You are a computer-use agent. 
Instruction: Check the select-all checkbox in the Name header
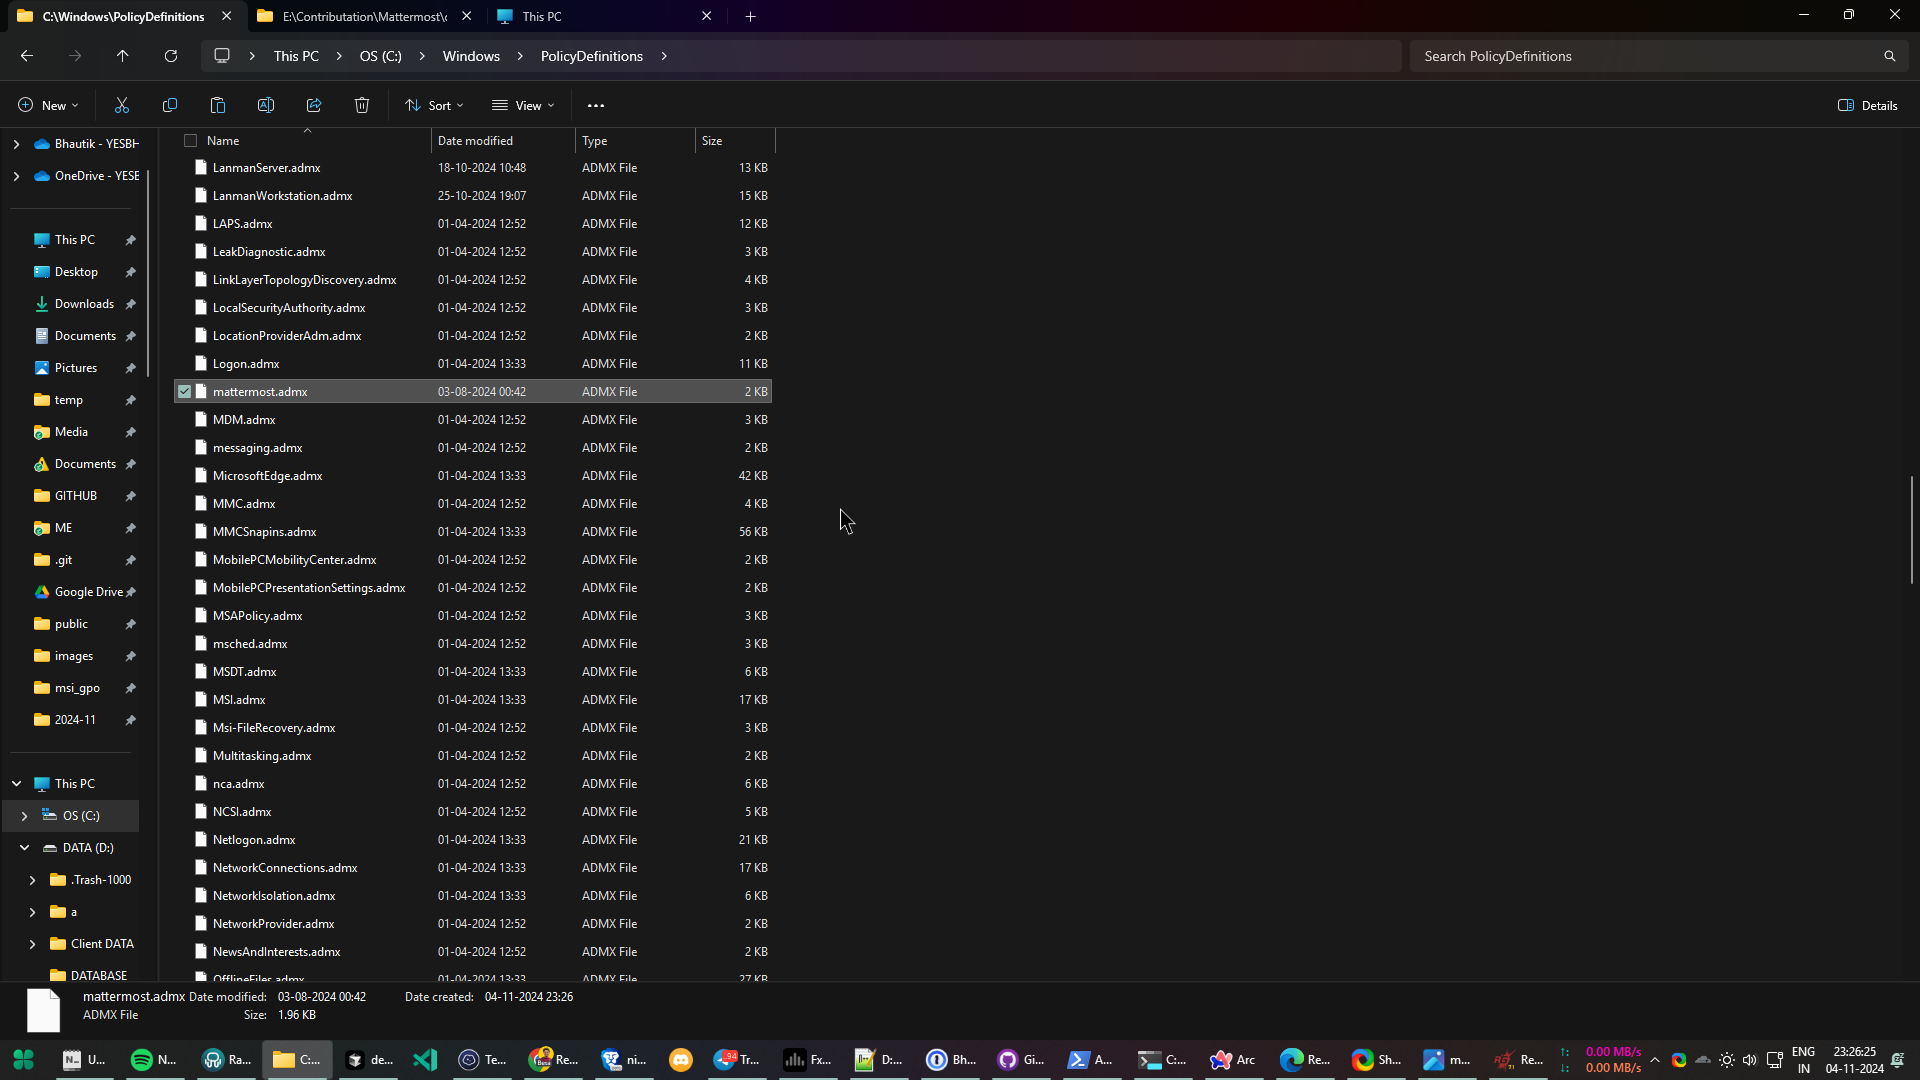(190, 140)
